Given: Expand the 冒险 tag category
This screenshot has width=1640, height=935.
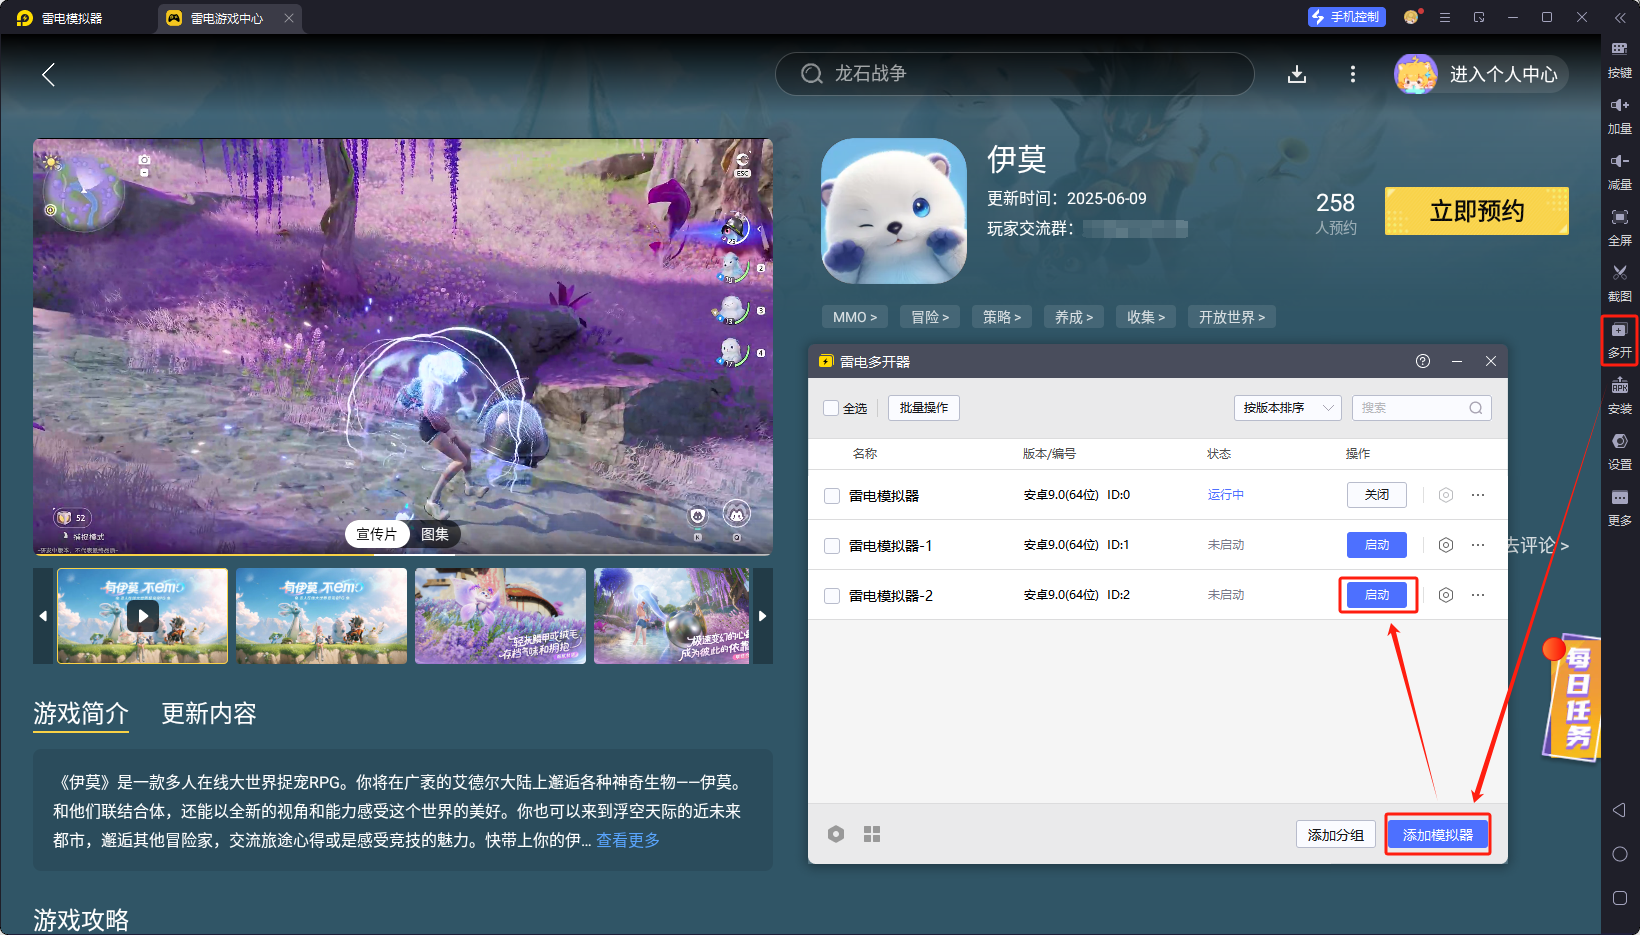Looking at the screenshot, I should pos(930,317).
